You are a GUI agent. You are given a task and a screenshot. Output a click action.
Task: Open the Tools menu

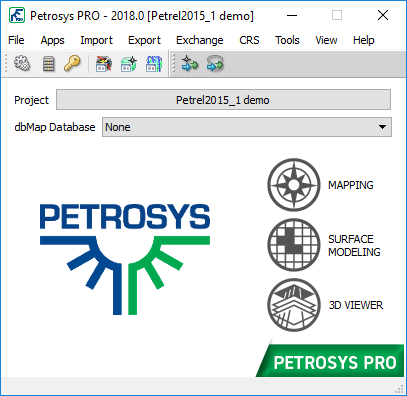(x=287, y=40)
